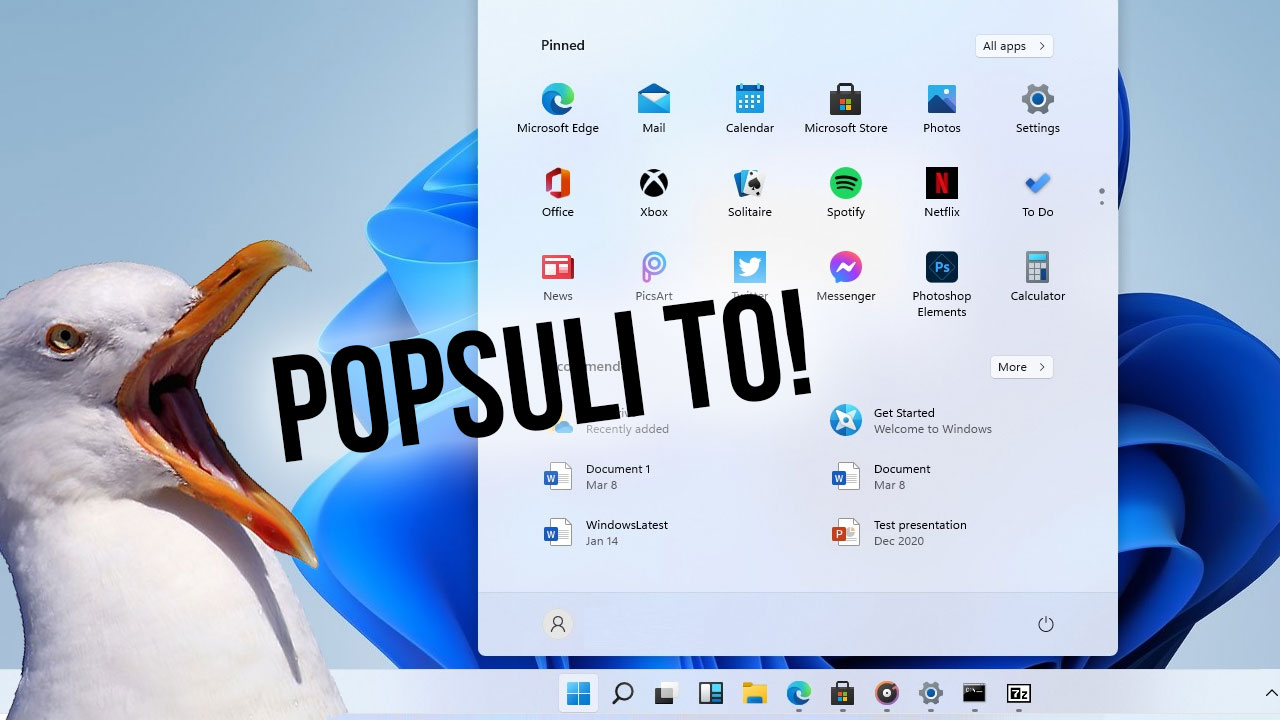Launch Photoshop Elements

[942, 284]
